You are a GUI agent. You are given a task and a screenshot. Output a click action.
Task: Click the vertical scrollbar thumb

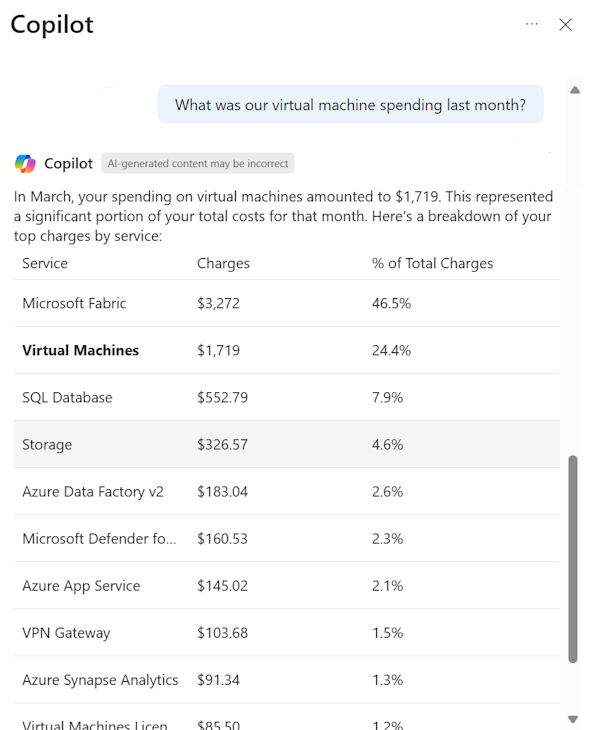click(x=573, y=558)
